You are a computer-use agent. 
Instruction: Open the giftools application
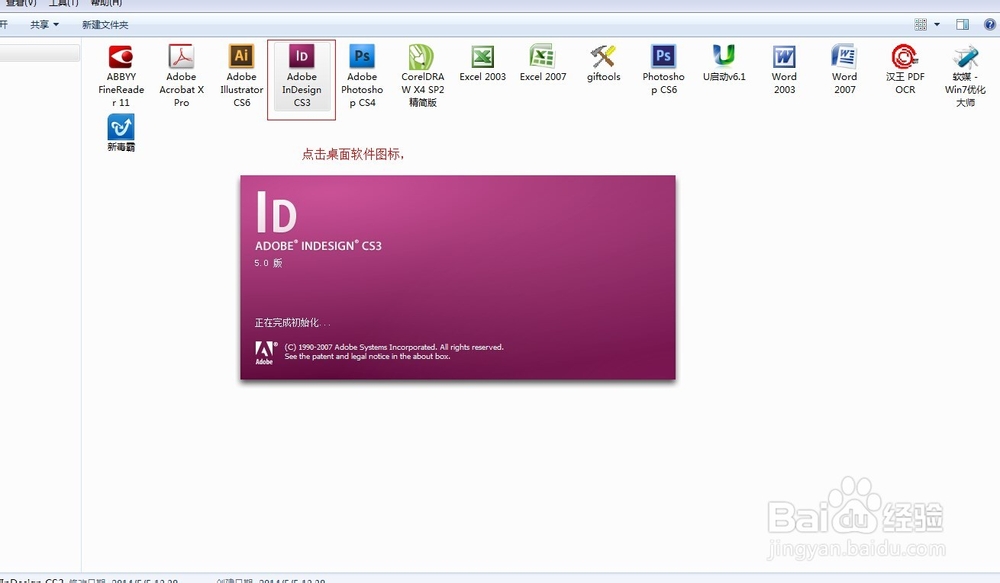coord(602,57)
